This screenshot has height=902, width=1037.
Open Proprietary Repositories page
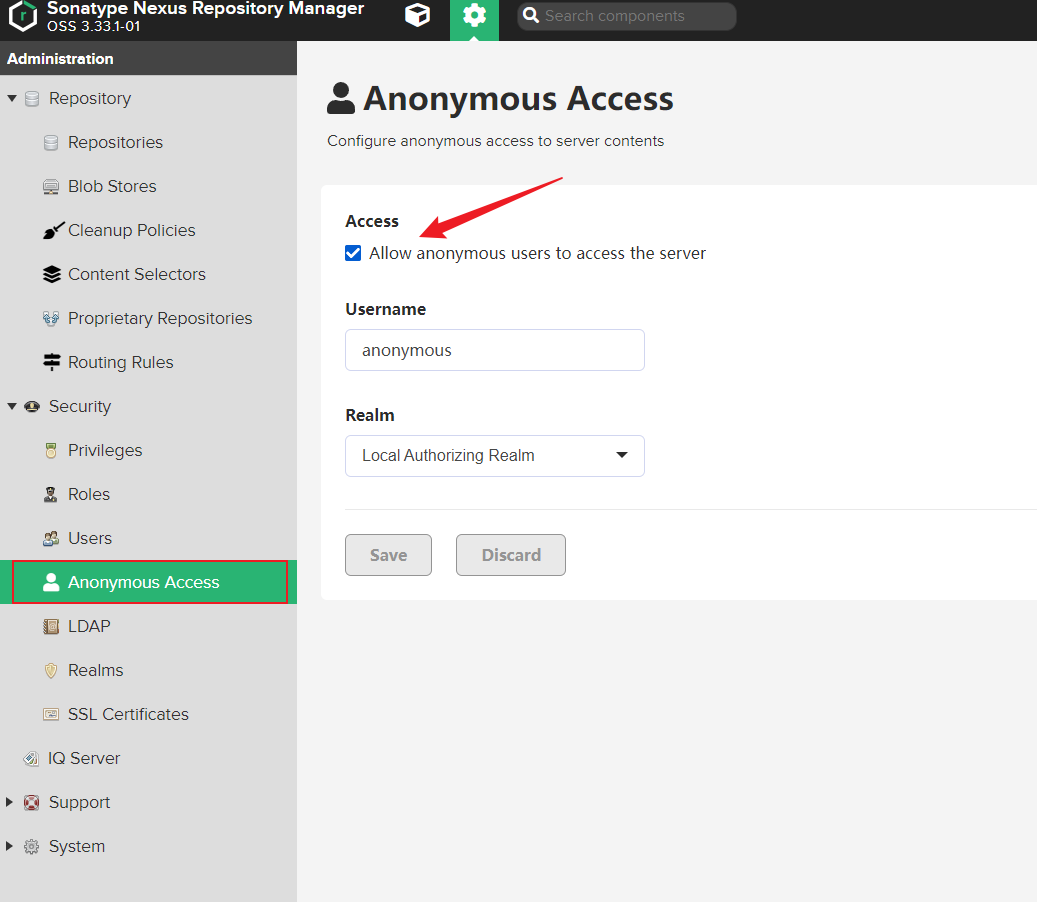coord(160,319)
